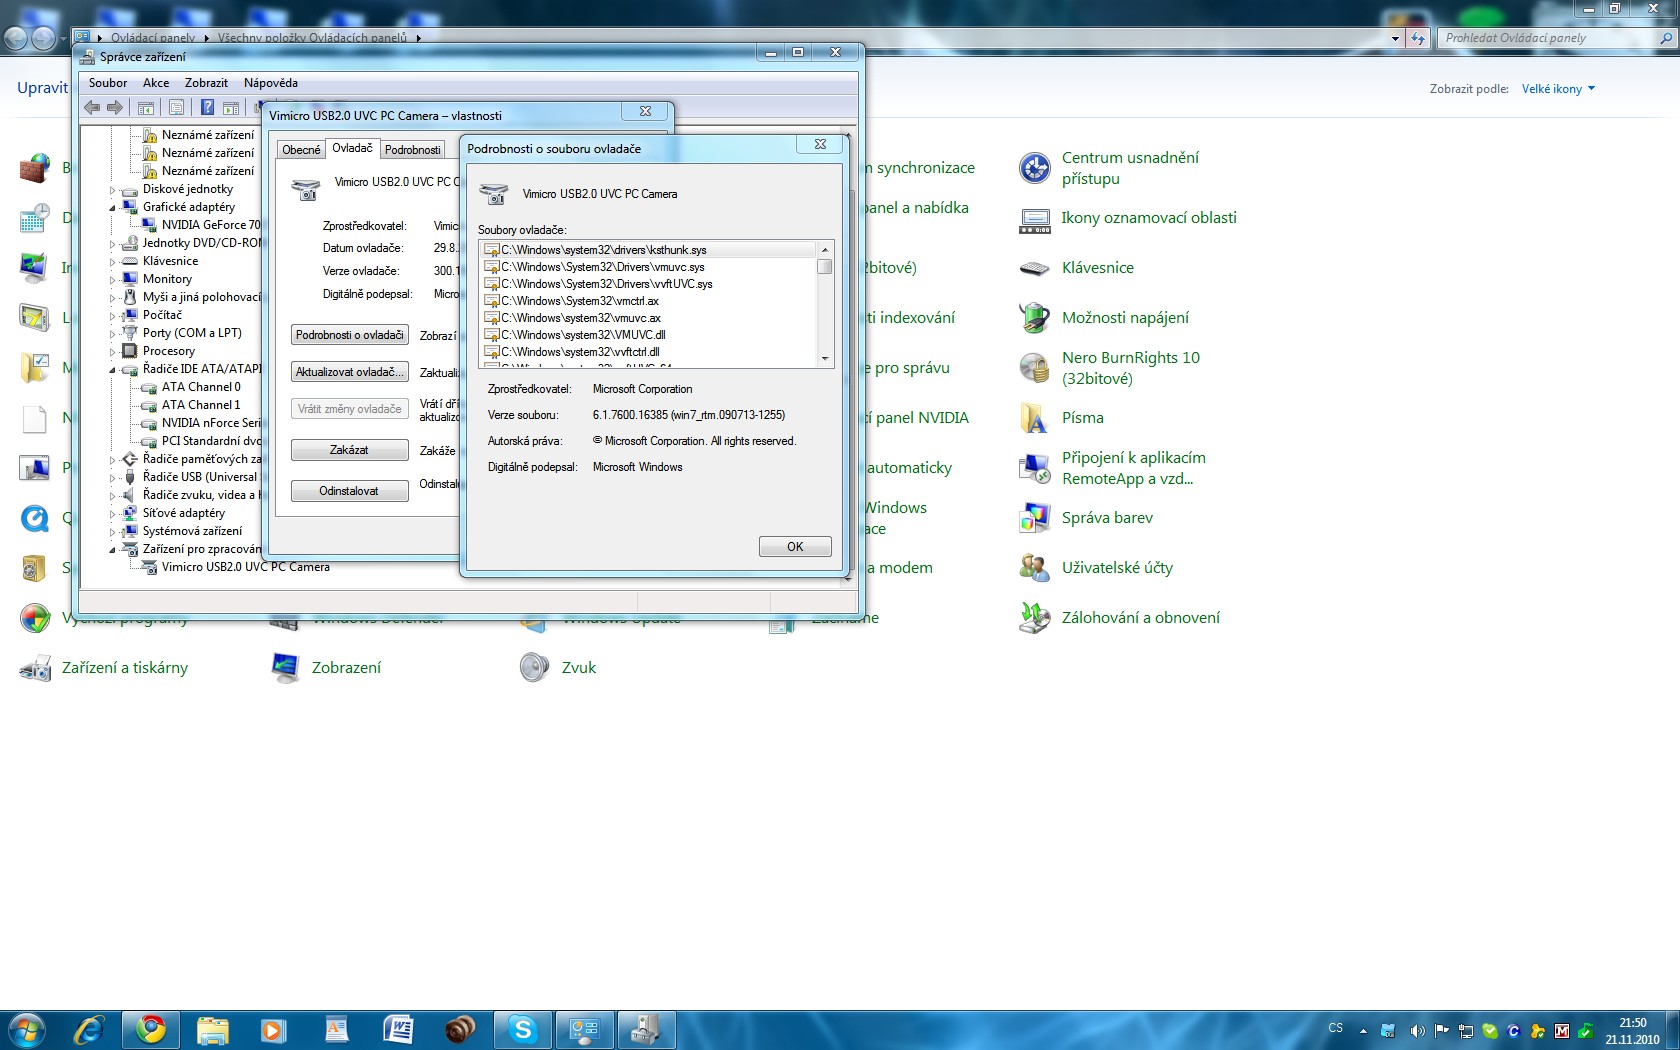Screen dimensions: 1680x1050
Task: Click the Zvuk speaker icon
Action: coord(534,668)
